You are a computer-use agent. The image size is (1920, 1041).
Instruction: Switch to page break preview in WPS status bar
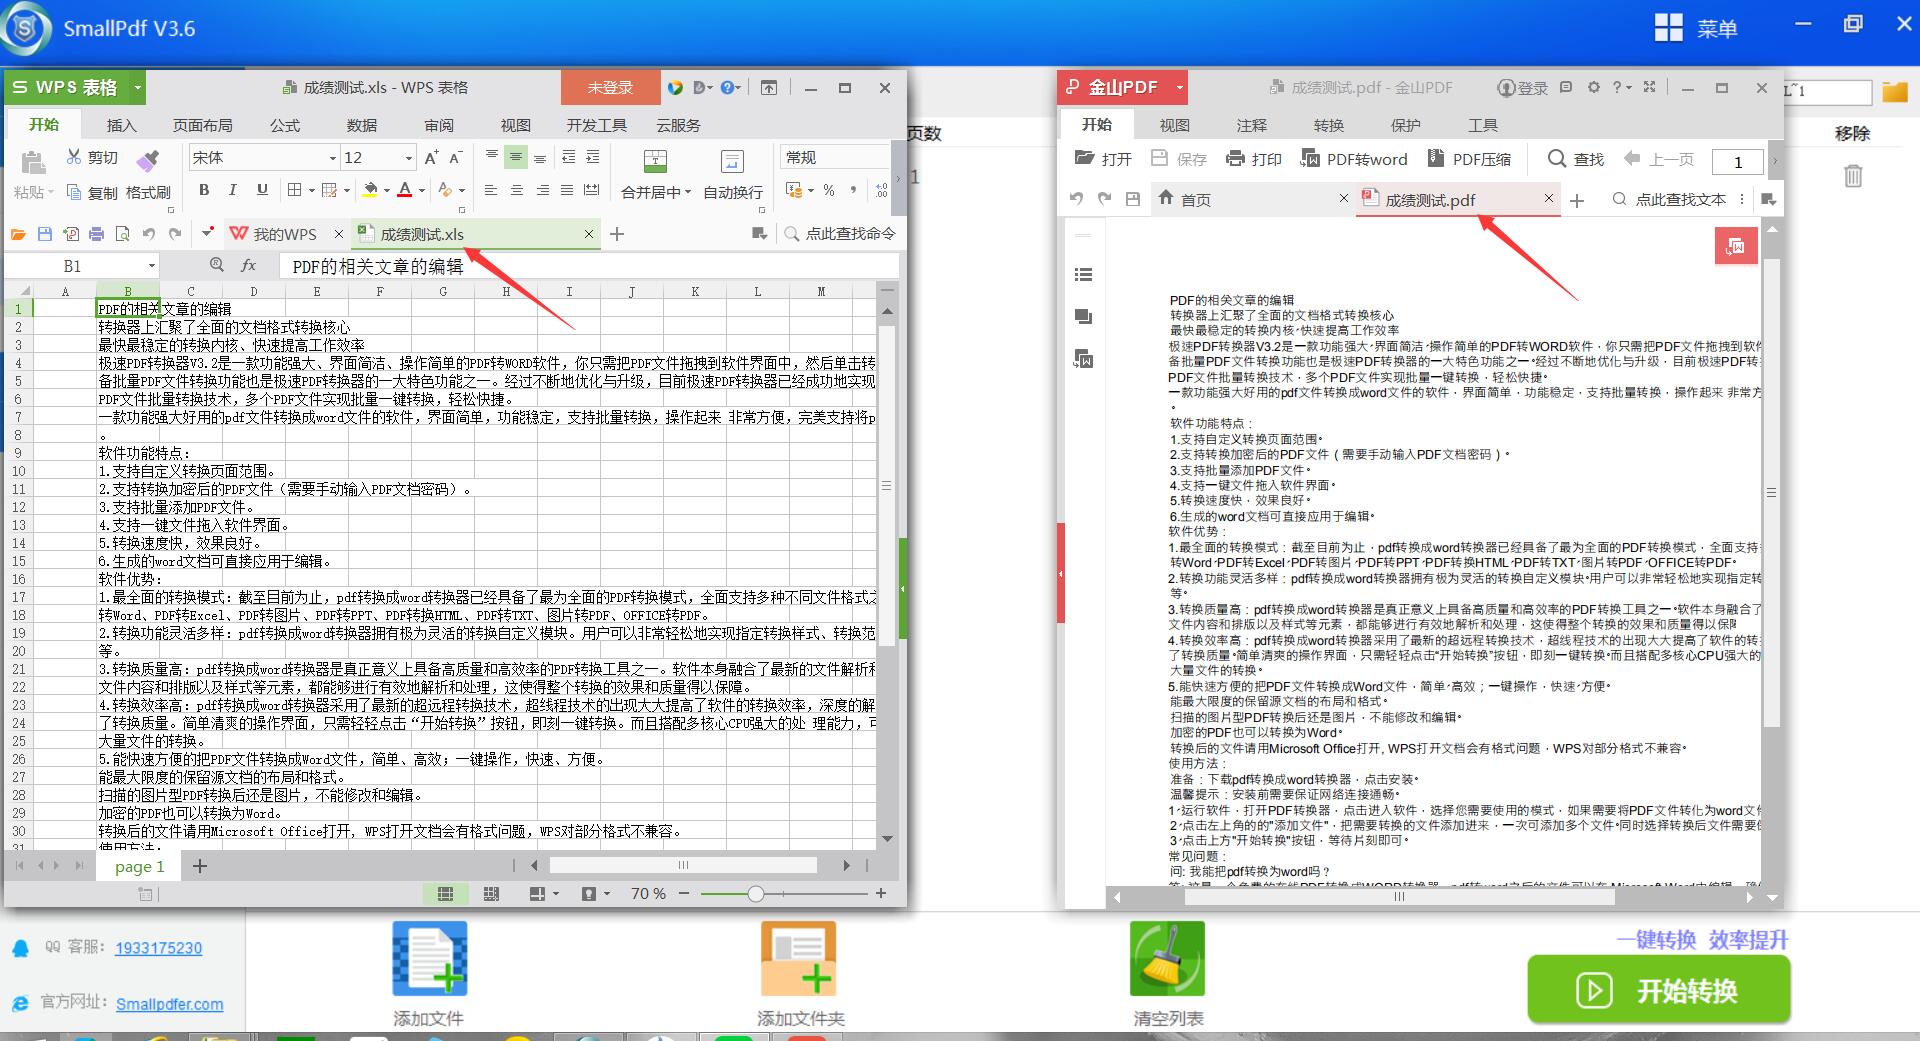click(x=491, y=893)
